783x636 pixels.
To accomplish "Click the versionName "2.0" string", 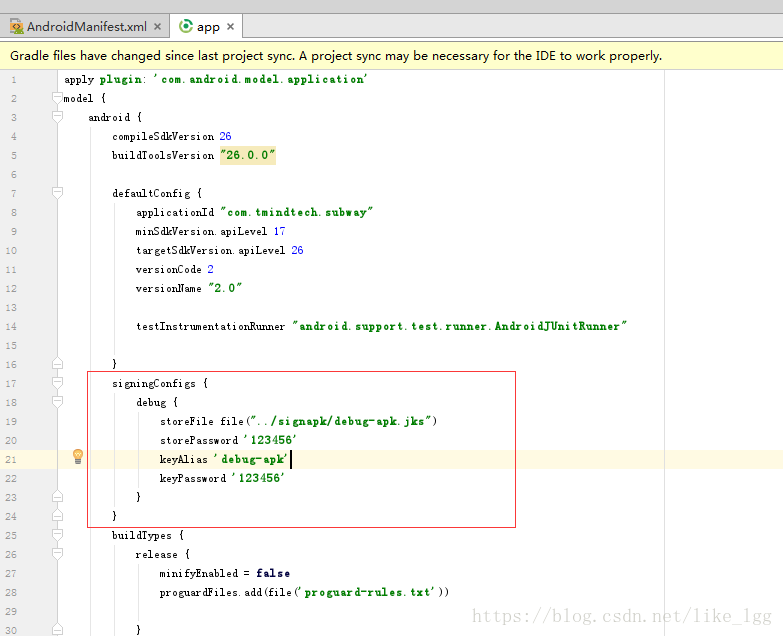I will pyautogui.click(x=225, y=288).
